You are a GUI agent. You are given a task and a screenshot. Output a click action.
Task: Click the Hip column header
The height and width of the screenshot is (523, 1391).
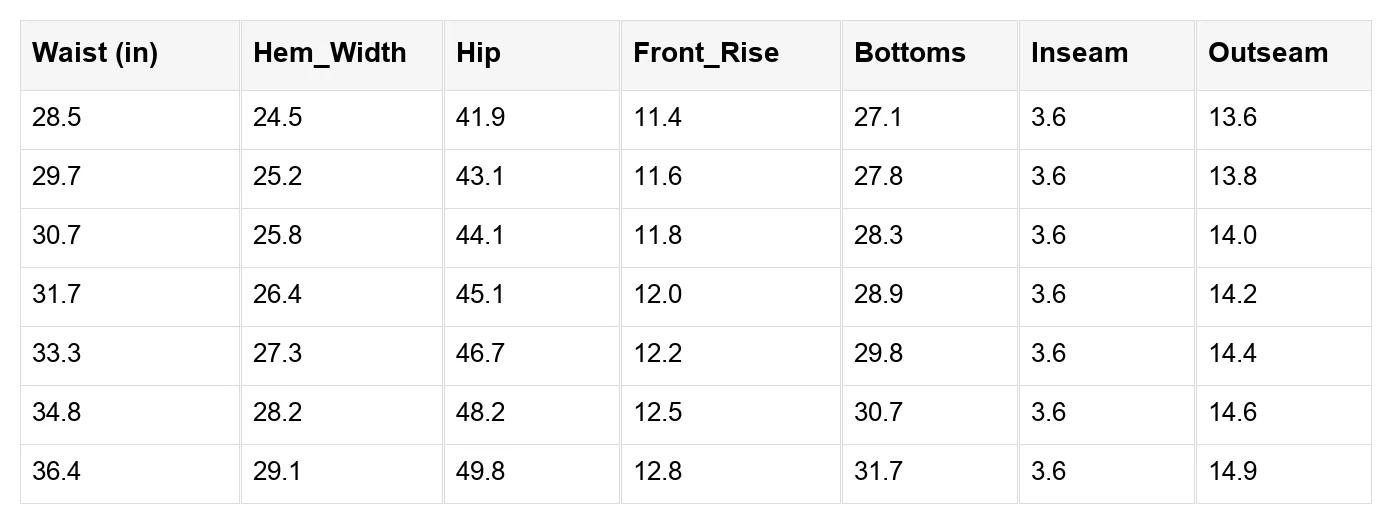[532, 55]
